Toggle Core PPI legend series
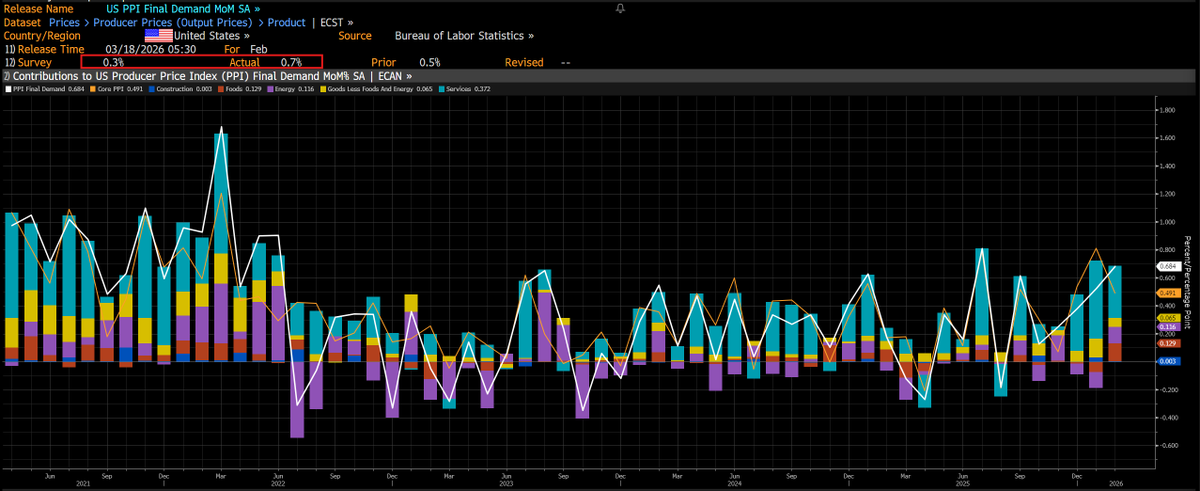The width and height of the screenshot is (1200, 491). pyautogui.click(x=119, y=90)
